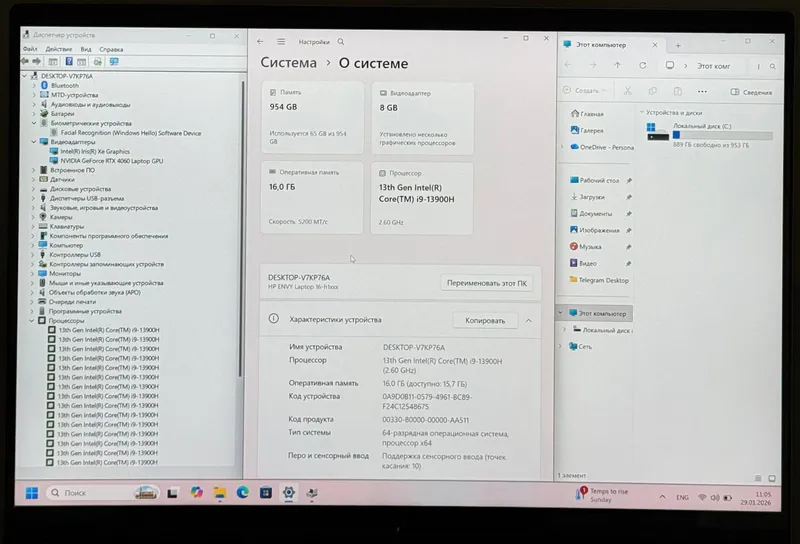Open Microsoft Edge from taskbar

(x=242, y=492)
